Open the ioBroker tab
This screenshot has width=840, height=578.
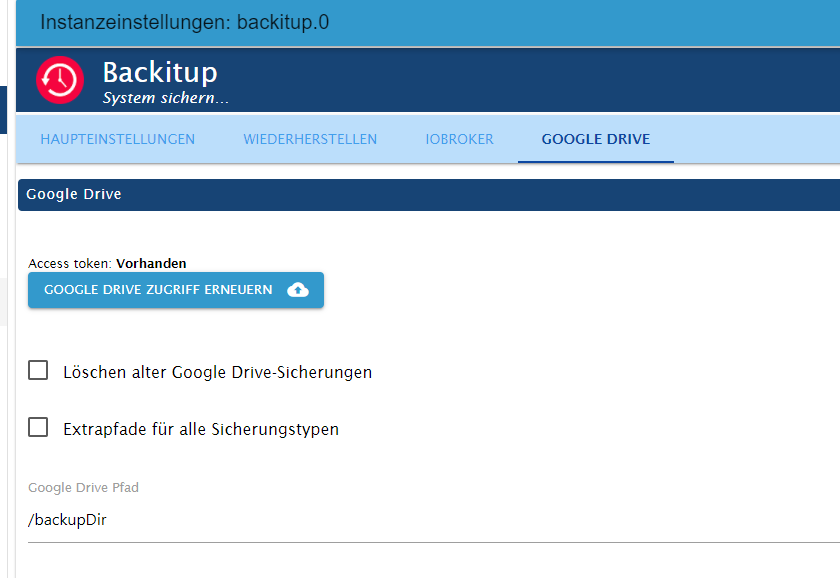pos(460,139)
